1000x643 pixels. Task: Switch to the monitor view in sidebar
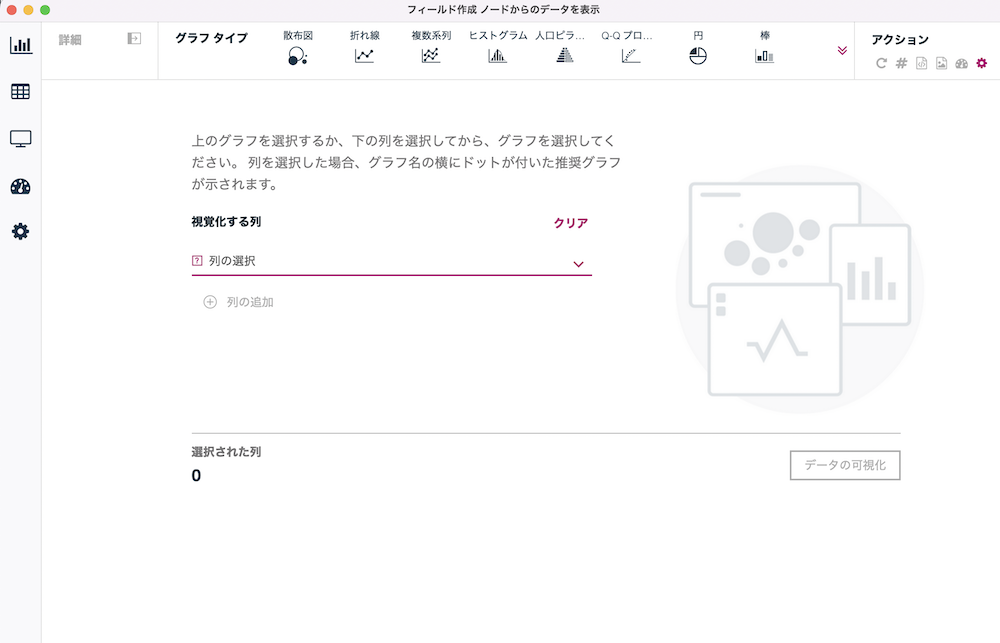tap(20, 139)
